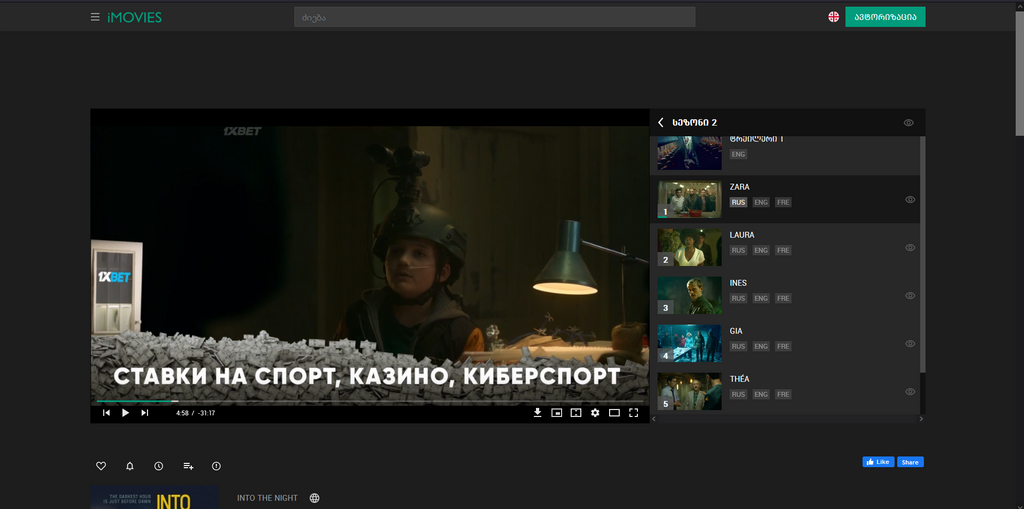
Task: Play the video
Action: [125, 412]
